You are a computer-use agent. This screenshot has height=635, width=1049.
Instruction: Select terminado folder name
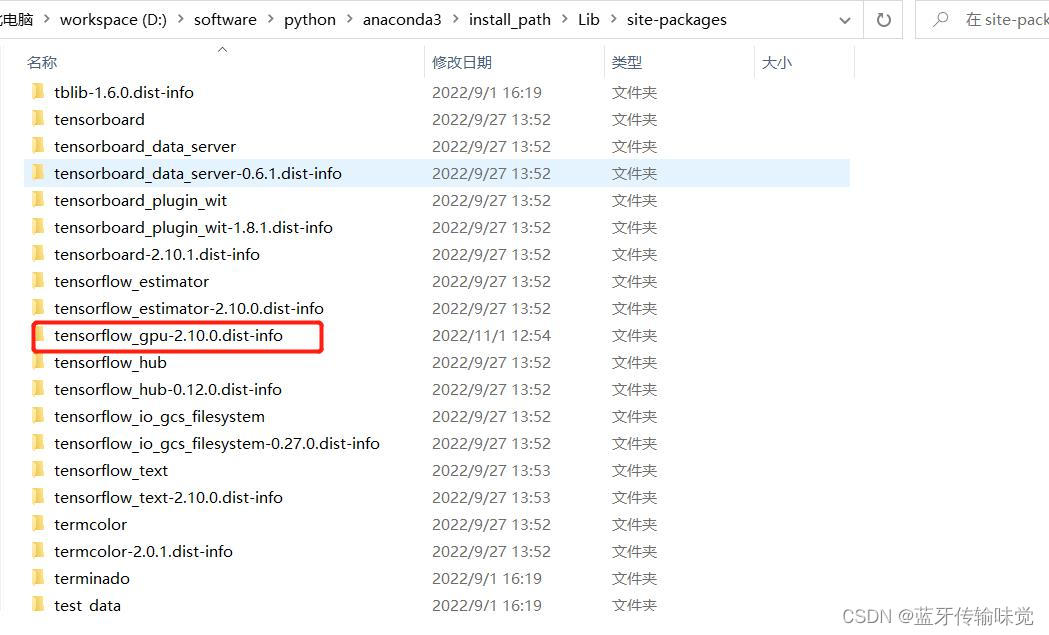[92, 579]
